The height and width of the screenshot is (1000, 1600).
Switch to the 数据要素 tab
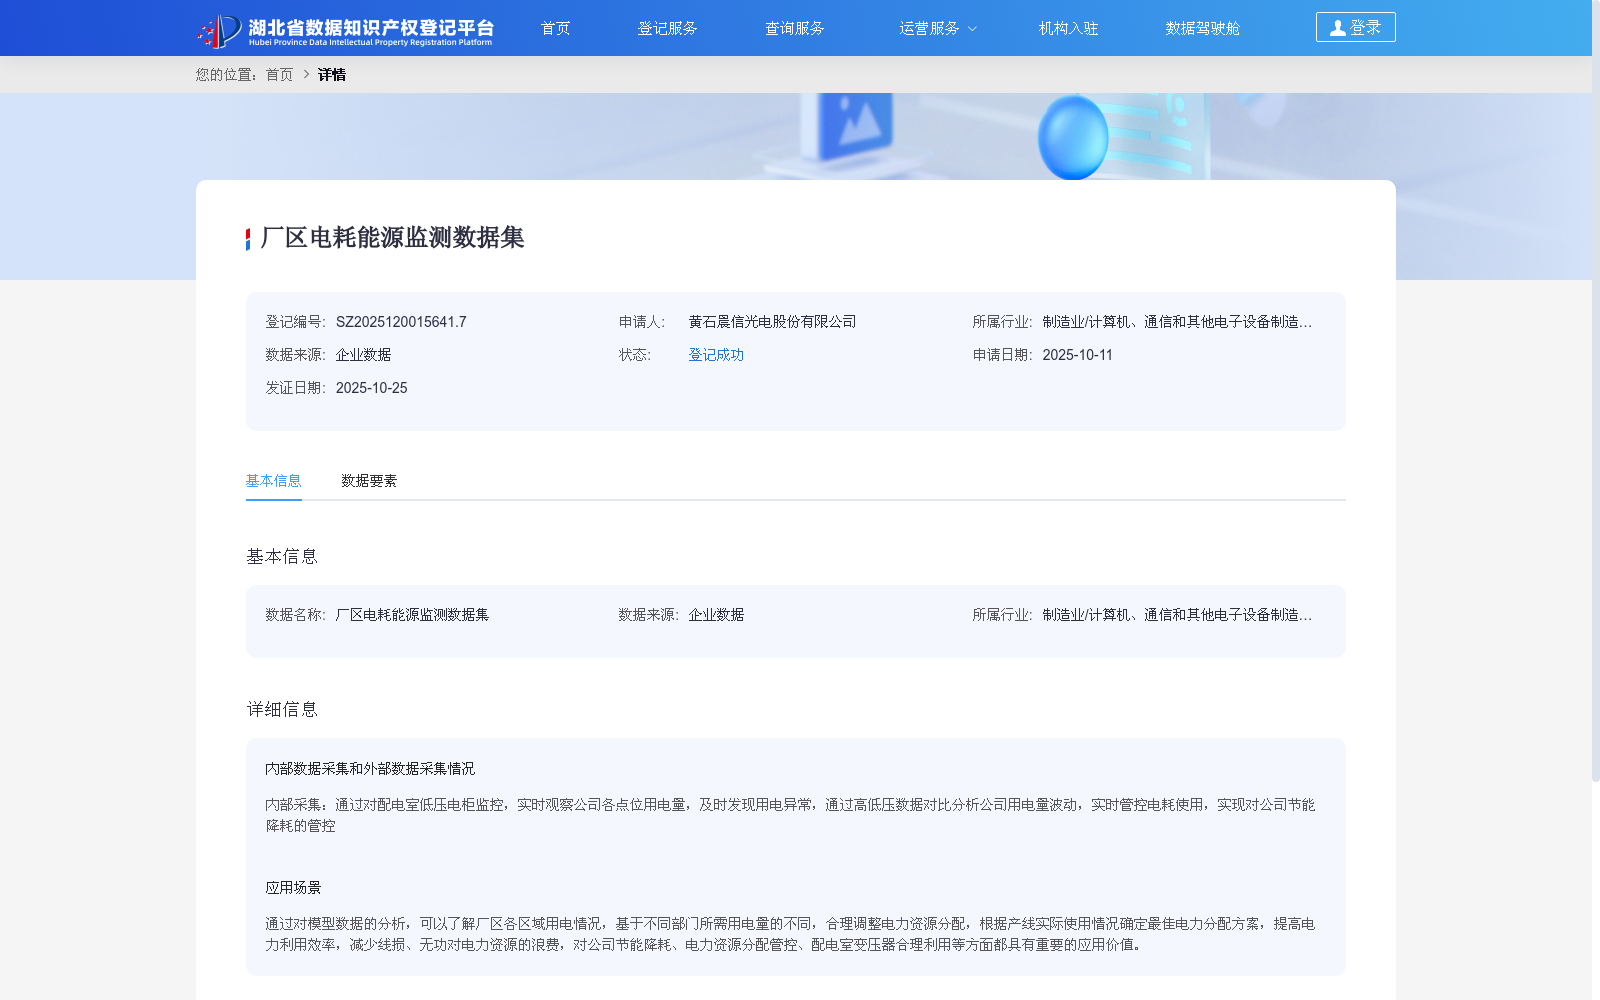click(369, 481)
